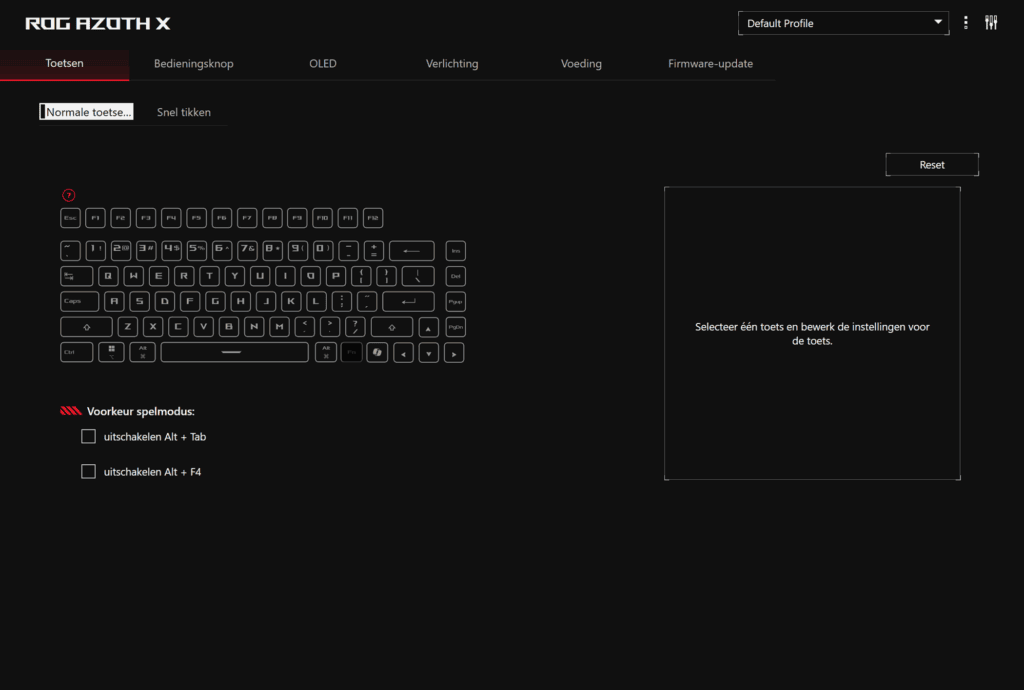Select the G key on the keyboard
The image size is (1024, 690).
pos(215,302)
